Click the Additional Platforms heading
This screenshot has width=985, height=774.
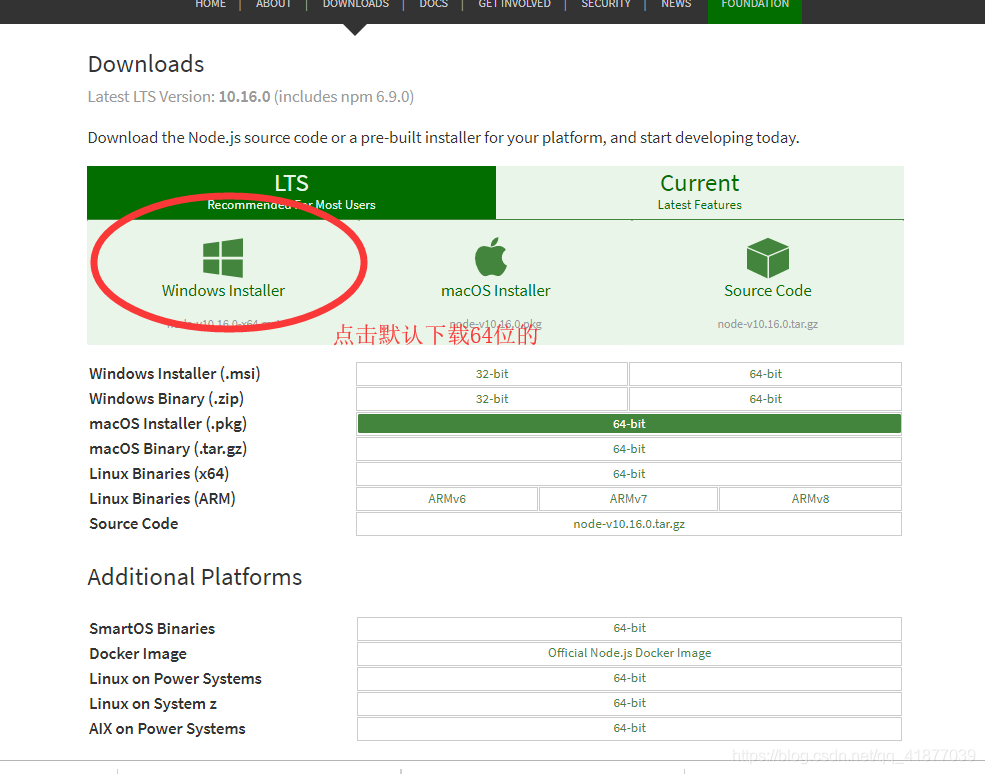195,577
